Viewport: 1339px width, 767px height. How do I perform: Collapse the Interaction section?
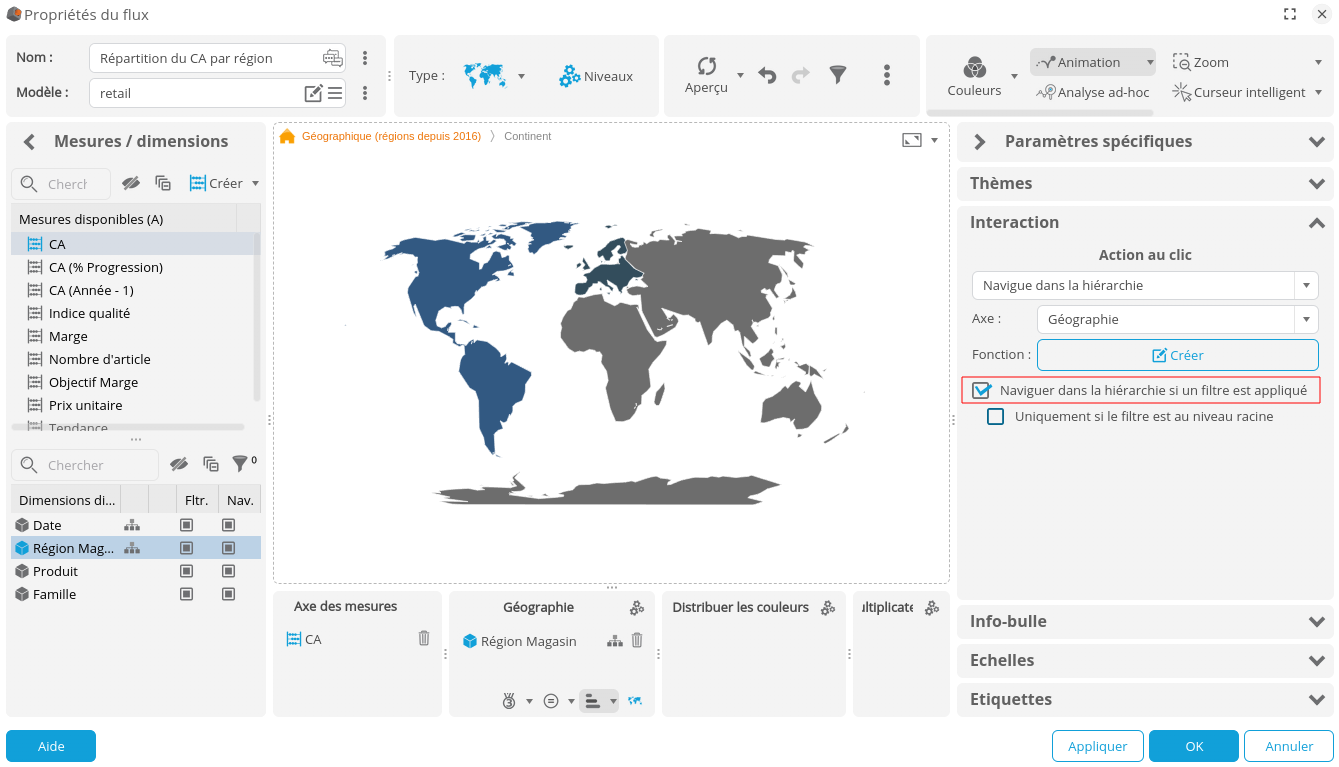coord(1316,223)
